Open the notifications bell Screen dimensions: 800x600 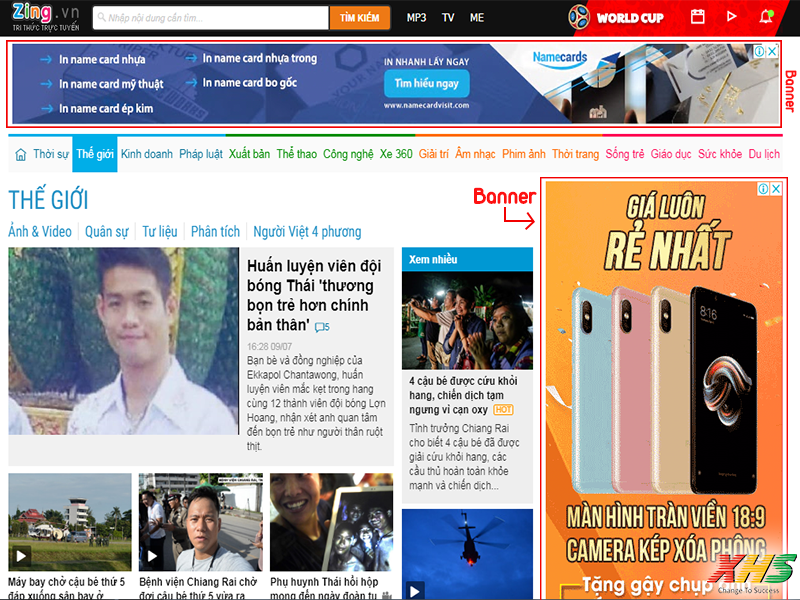pos(766,17)
